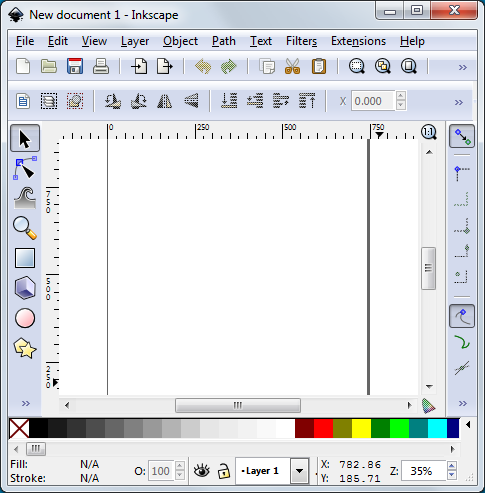Open the Path menu

coord(224,41)
